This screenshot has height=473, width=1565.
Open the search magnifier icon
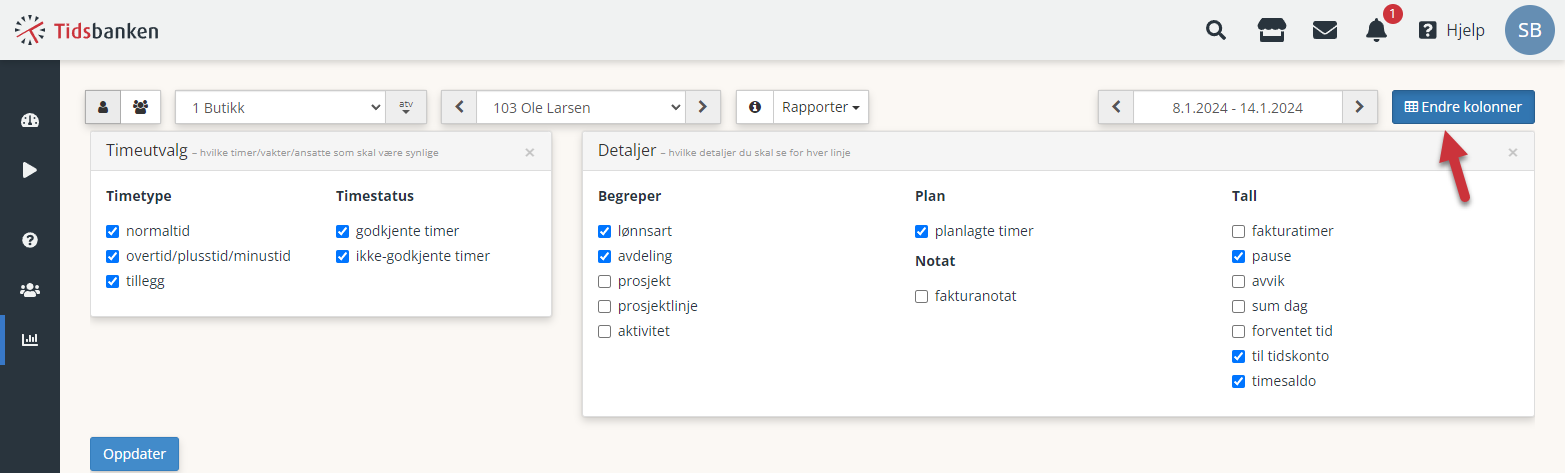pyautogui.click(x=1216, y=30)
